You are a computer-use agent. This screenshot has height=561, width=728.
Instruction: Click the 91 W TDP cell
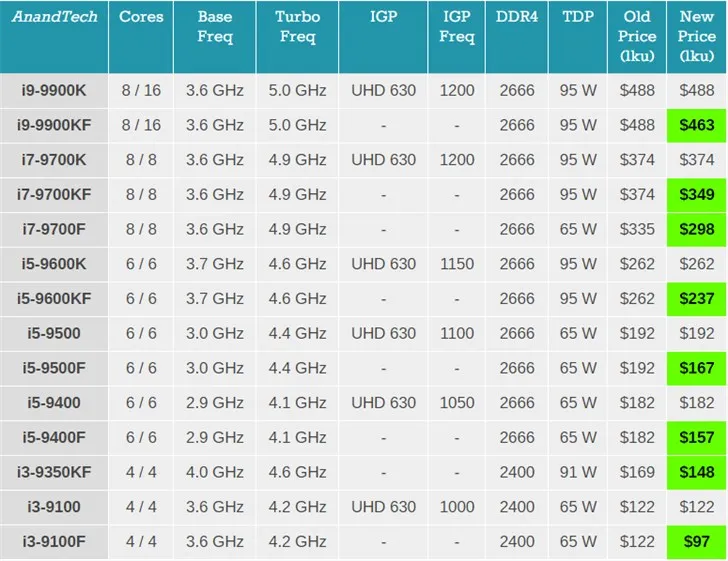(578, 472)
